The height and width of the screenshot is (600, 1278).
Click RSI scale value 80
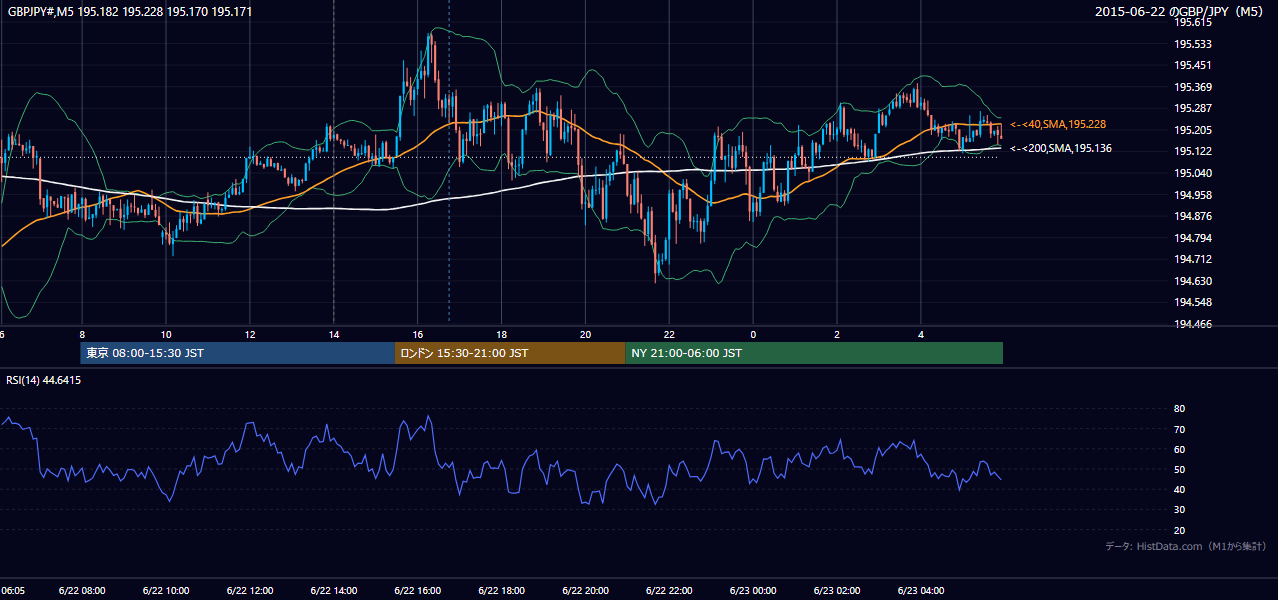[1179, 409]
